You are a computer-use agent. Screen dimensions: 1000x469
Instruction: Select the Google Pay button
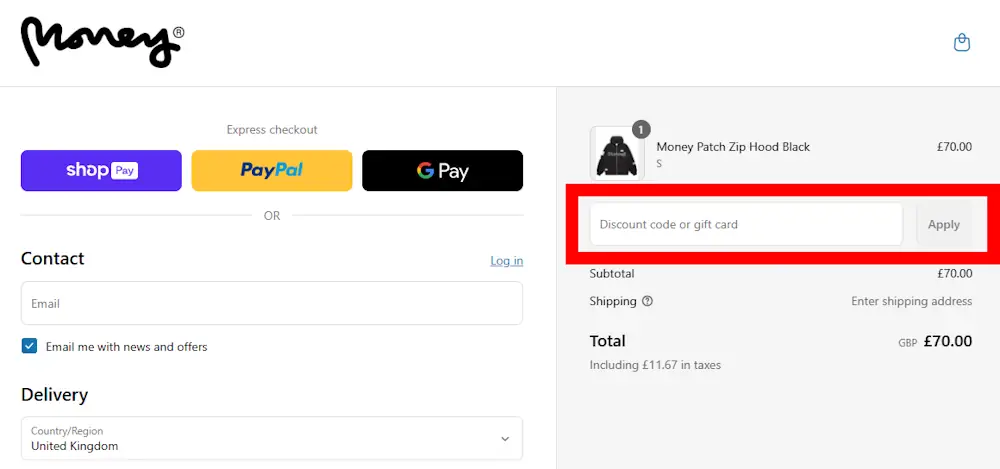442,171
